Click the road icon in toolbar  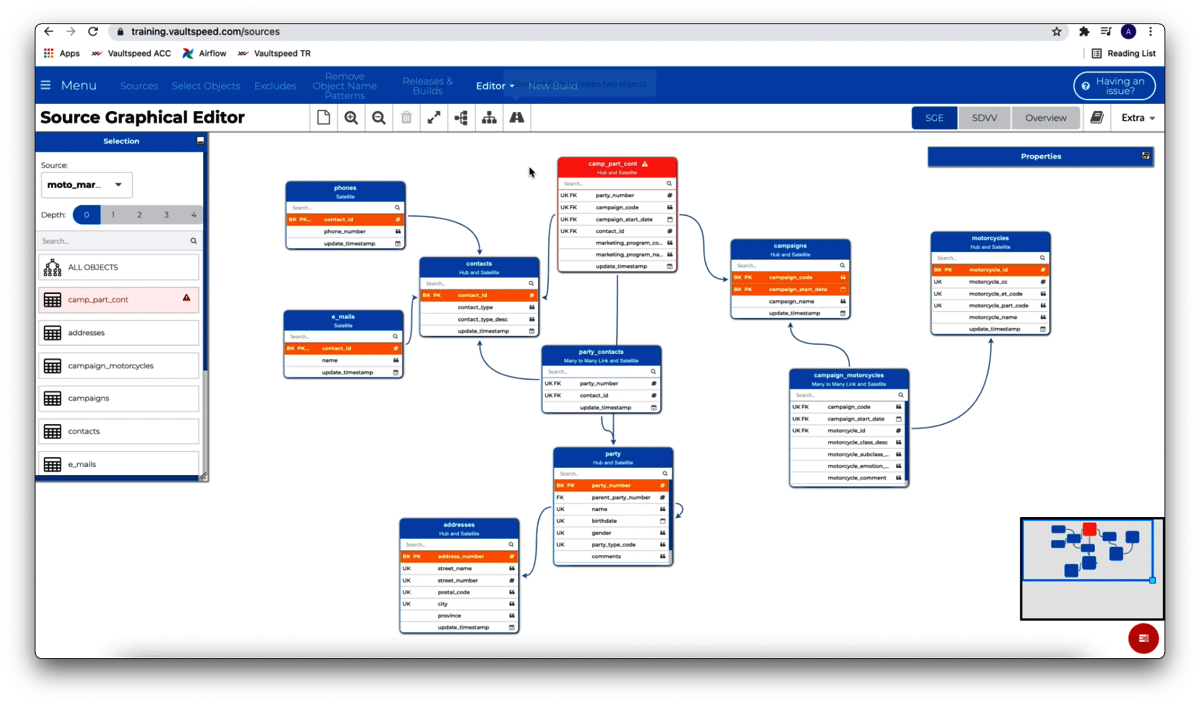point(517,118)
